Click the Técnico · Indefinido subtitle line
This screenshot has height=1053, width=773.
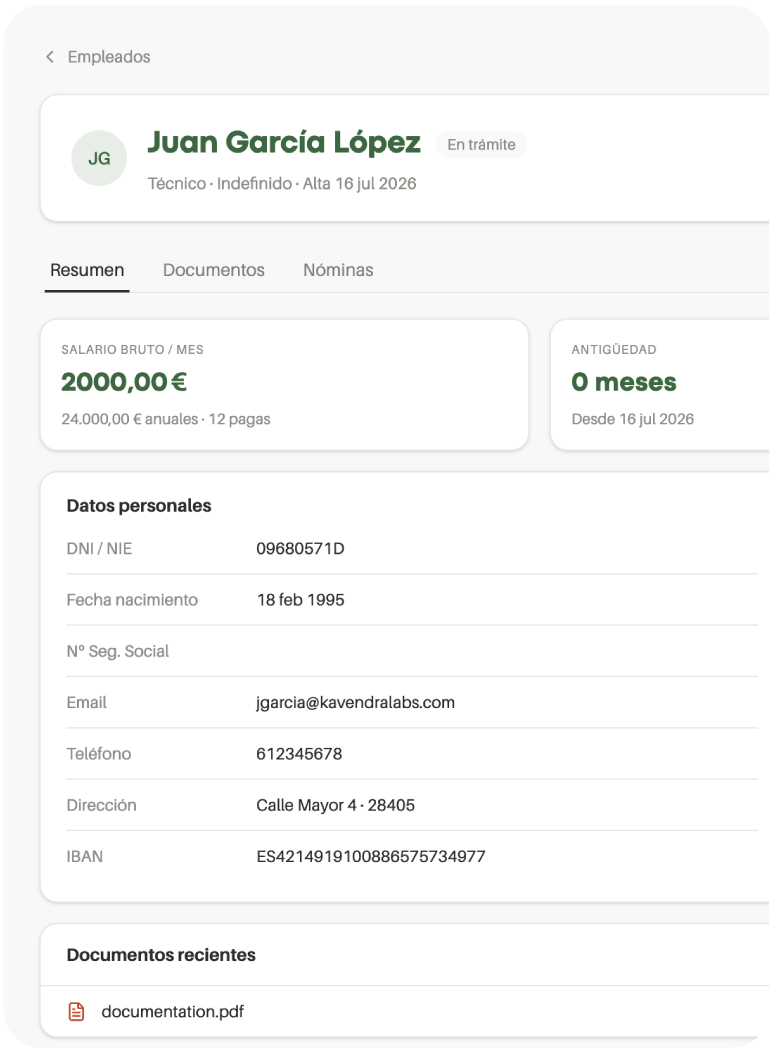(x=282, y=183)
